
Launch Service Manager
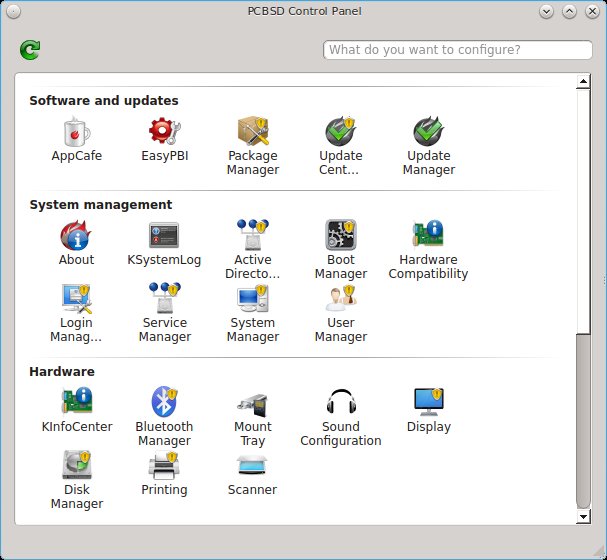point(165,313)
